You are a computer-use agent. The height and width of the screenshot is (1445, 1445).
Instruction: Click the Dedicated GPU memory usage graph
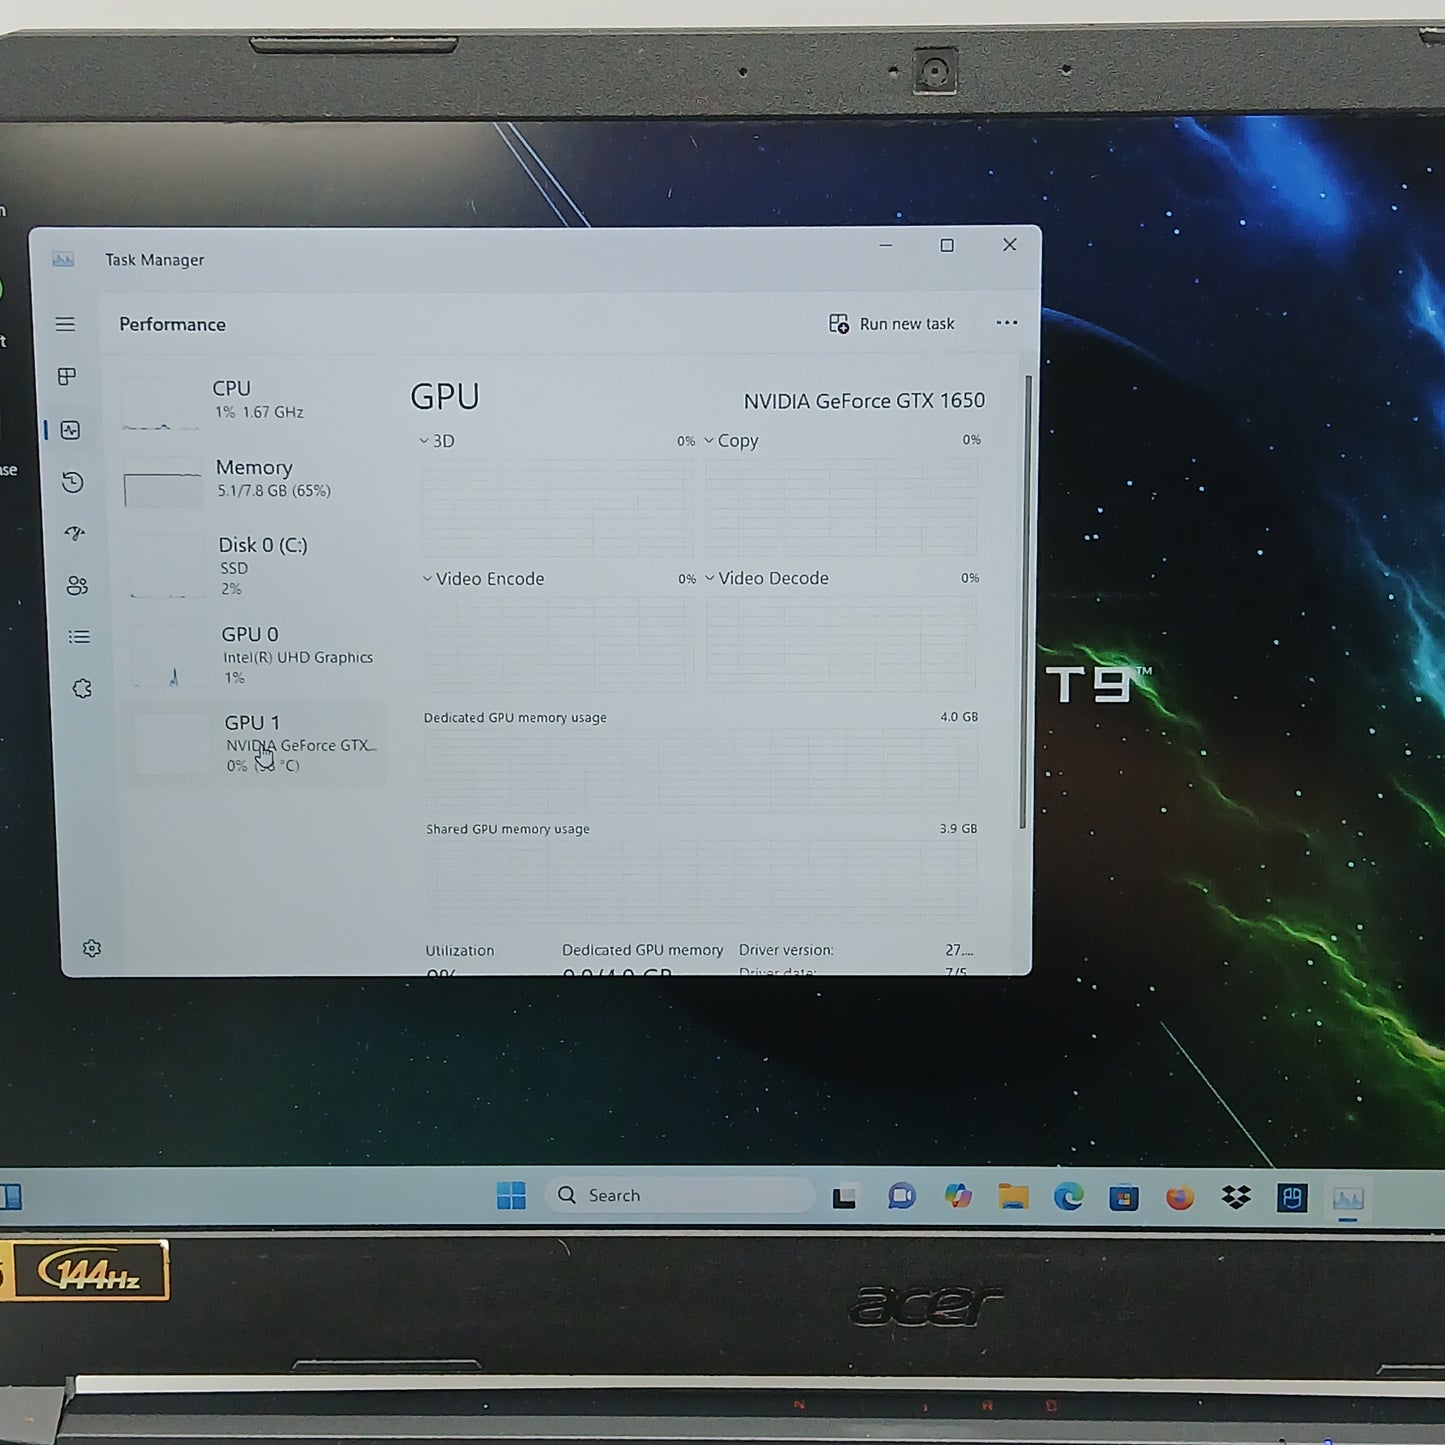[701, 771]
